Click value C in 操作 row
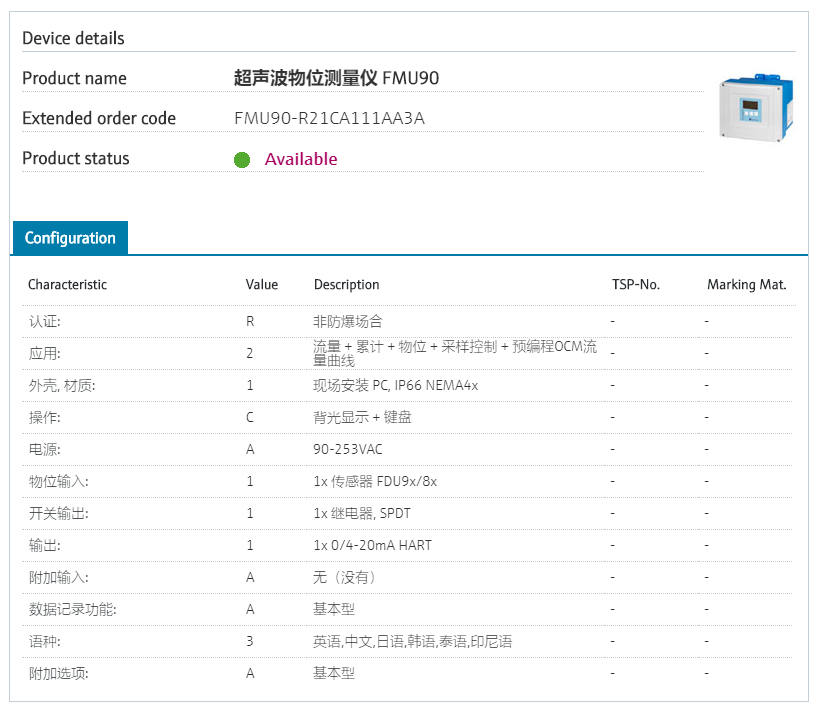Screen dimensions: 815x707 click(x=250, y=417)
